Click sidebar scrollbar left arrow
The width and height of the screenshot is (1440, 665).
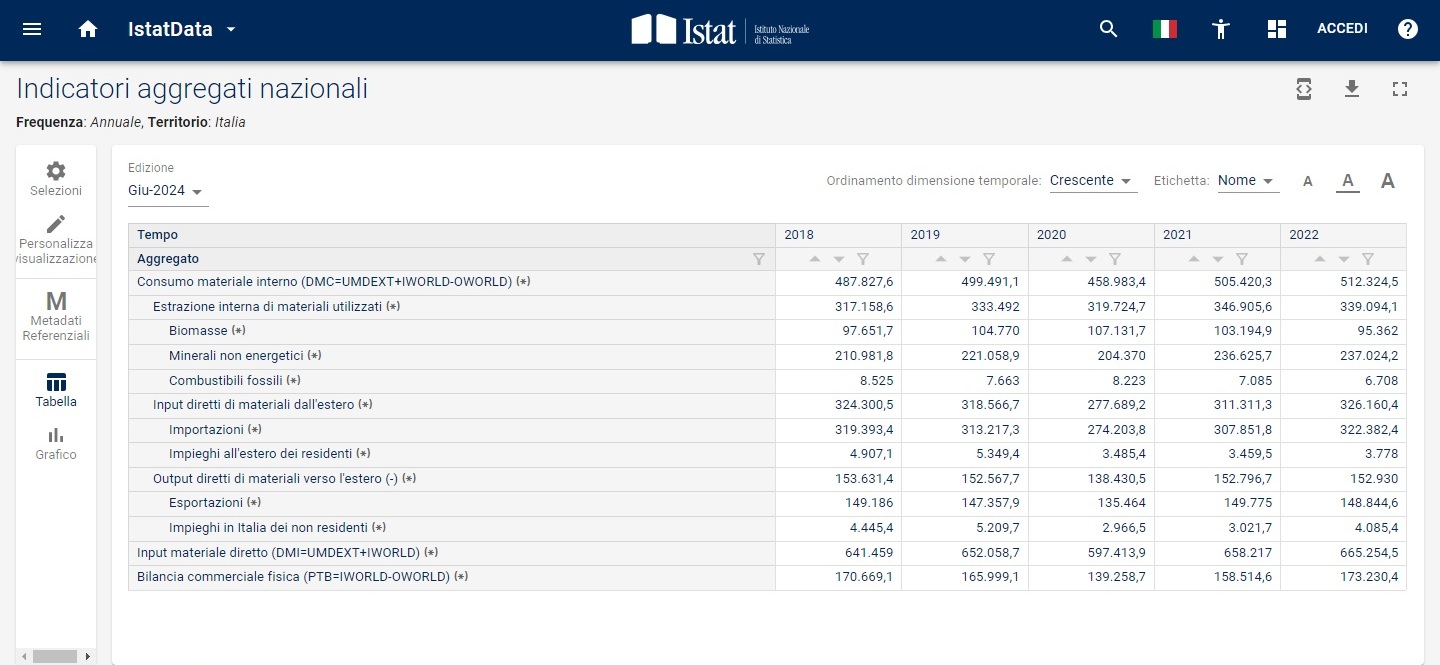click(x=23, y=657)
